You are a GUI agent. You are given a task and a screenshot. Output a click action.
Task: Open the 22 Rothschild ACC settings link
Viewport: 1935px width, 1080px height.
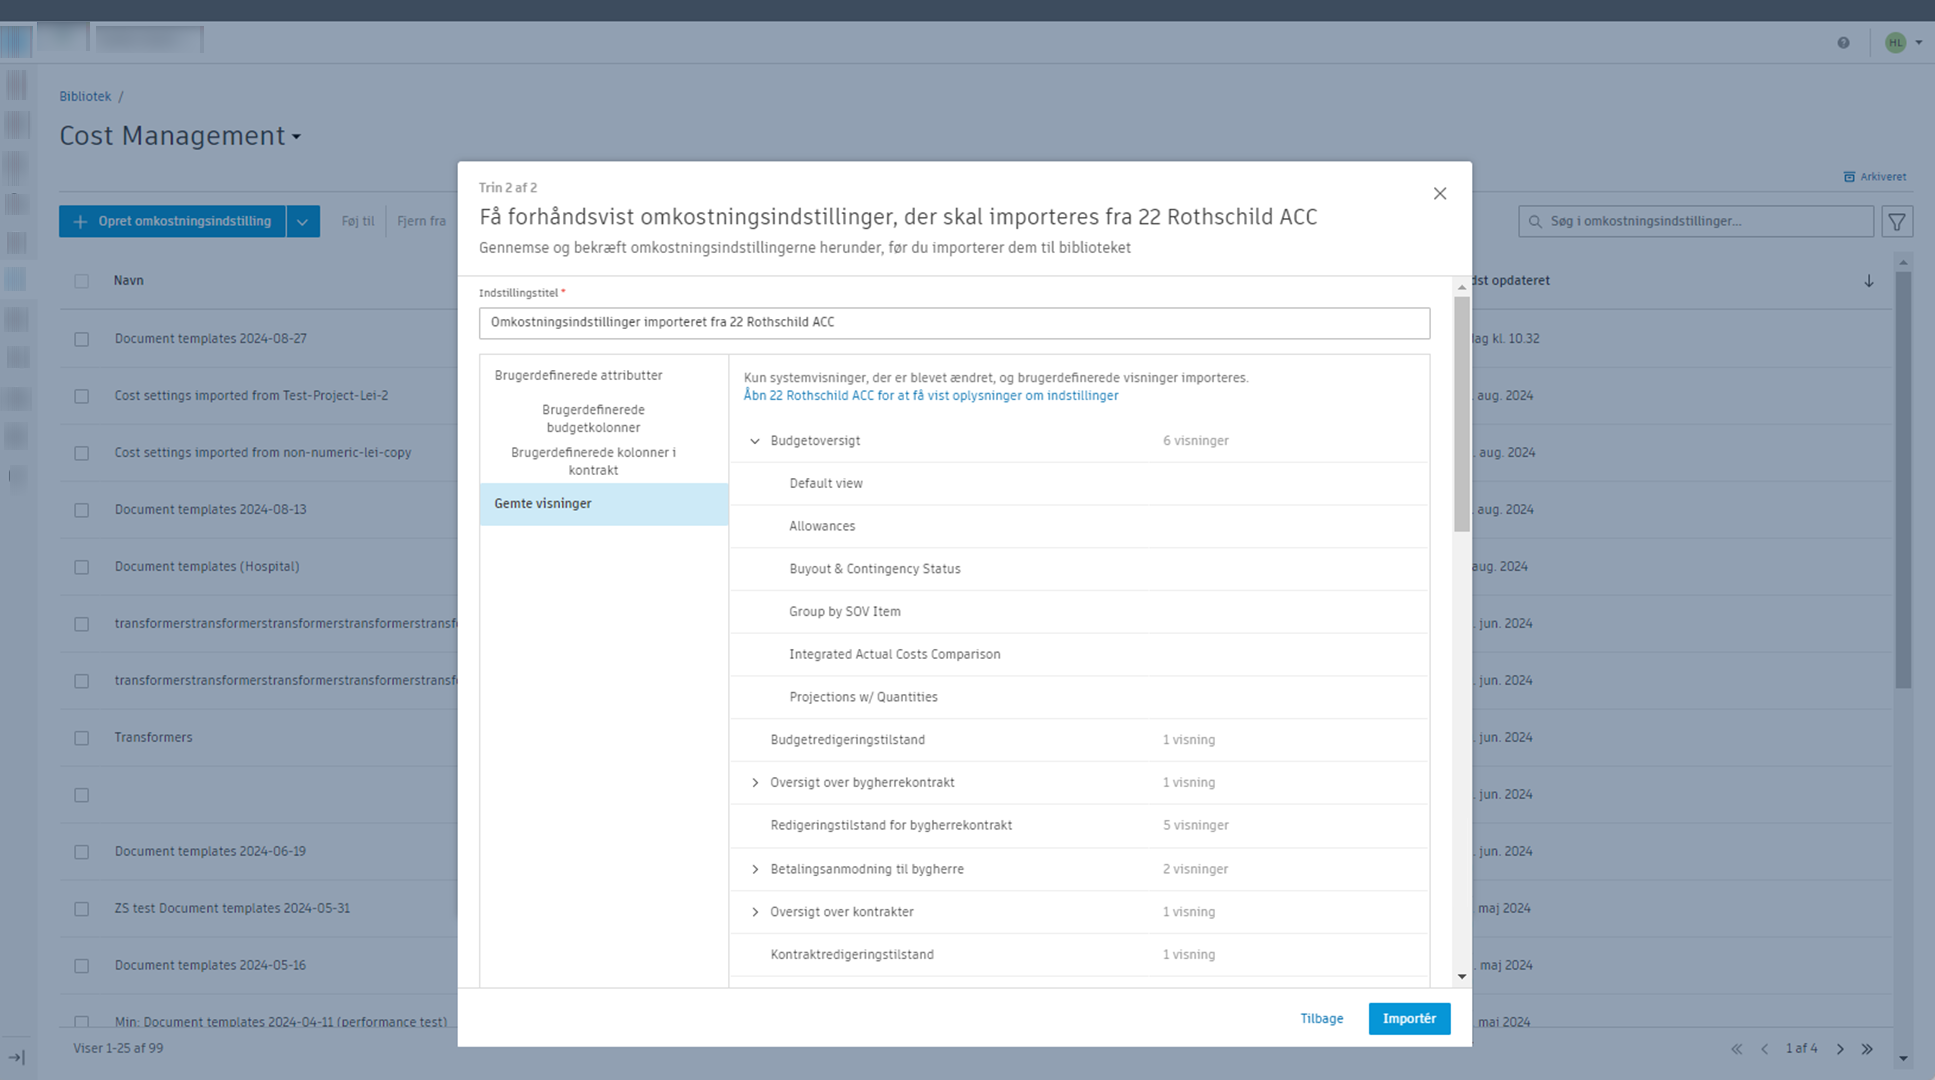click(x=930, y=396)
